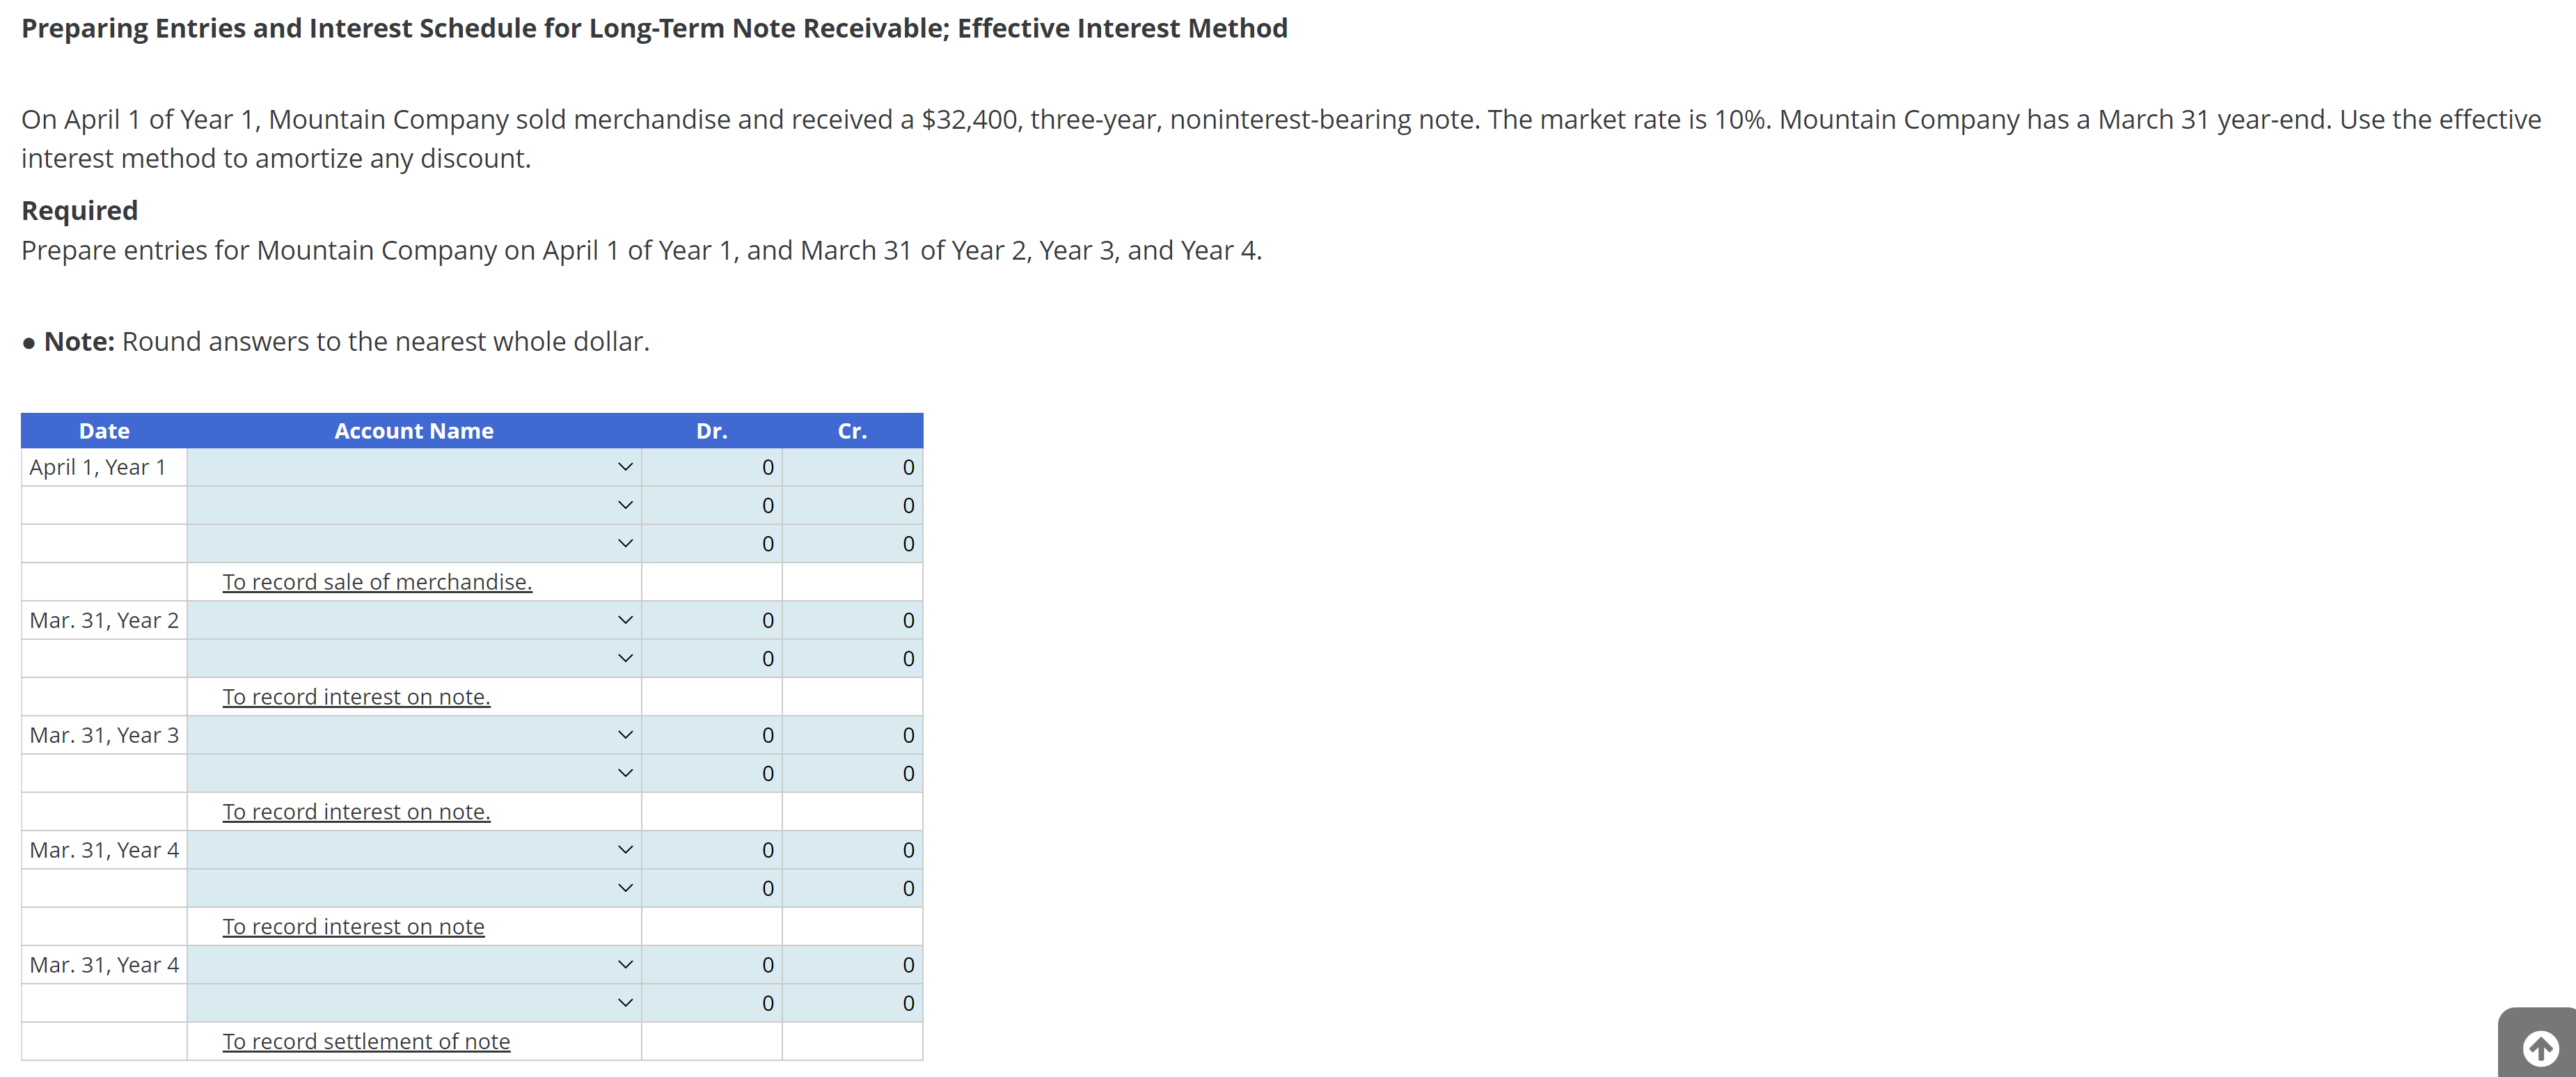Click the Dr. field in the April 1 first row
Image resolution: width=2576 pixels, height=1077 pixels.
[x=712, y=467]
